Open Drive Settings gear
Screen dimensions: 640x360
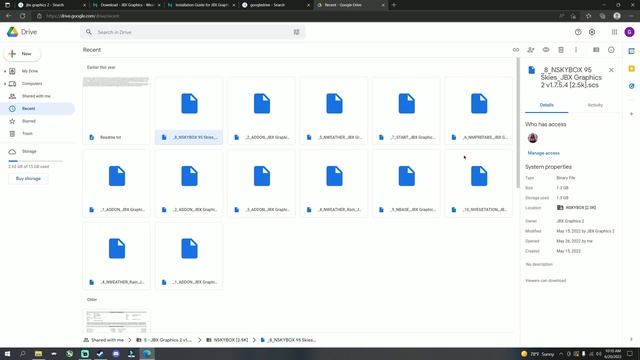click(592, 32)
